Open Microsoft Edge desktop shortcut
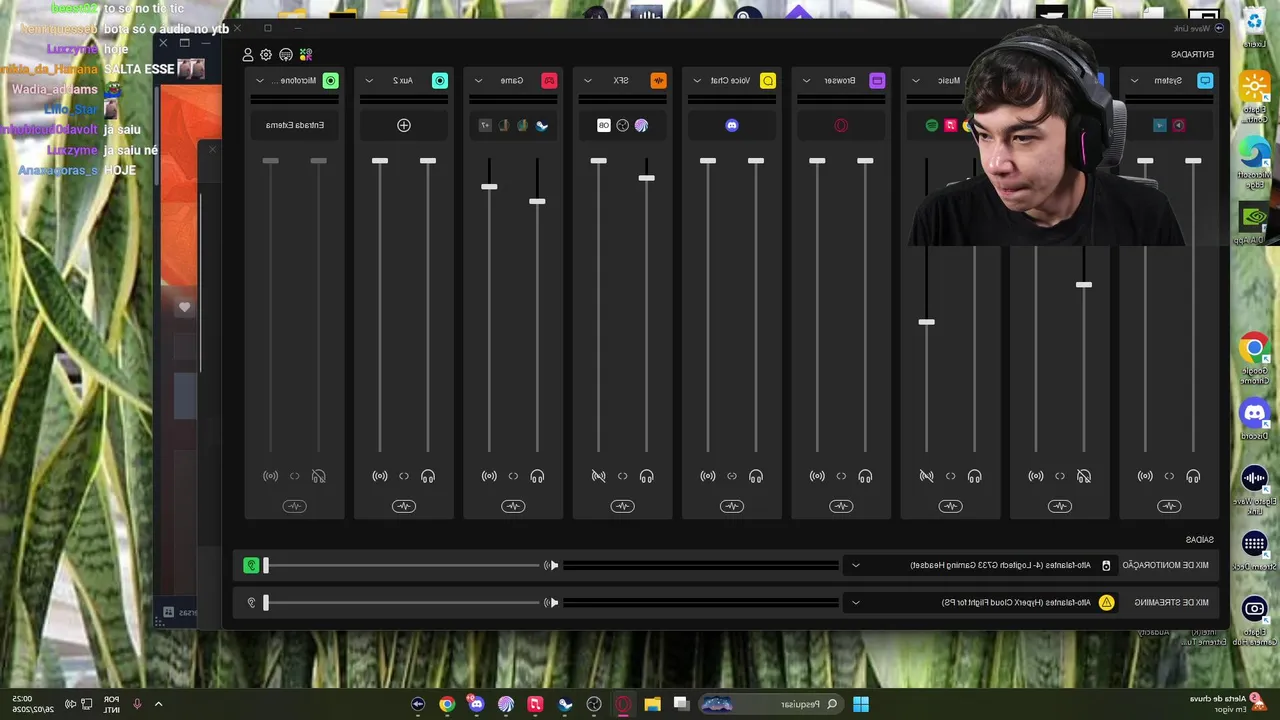The image size is (1280, 720). (1254, 160)
